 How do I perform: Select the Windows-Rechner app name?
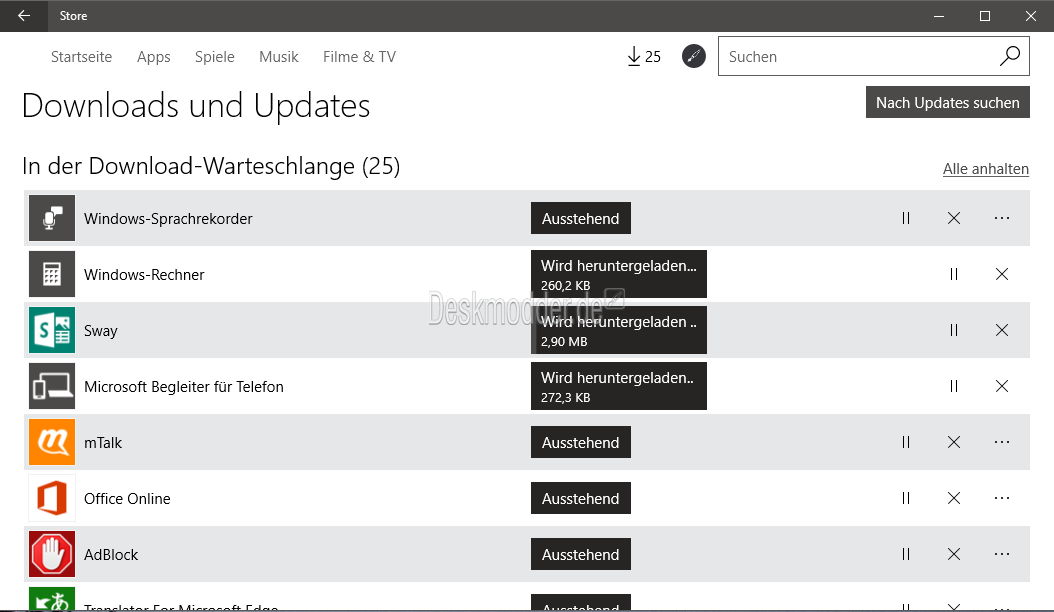144,274
